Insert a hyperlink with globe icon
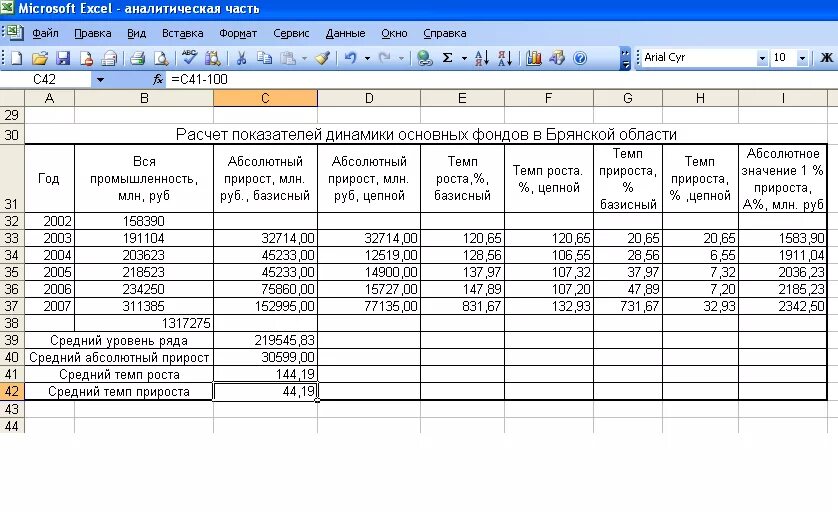 click(x=424, y=58)
